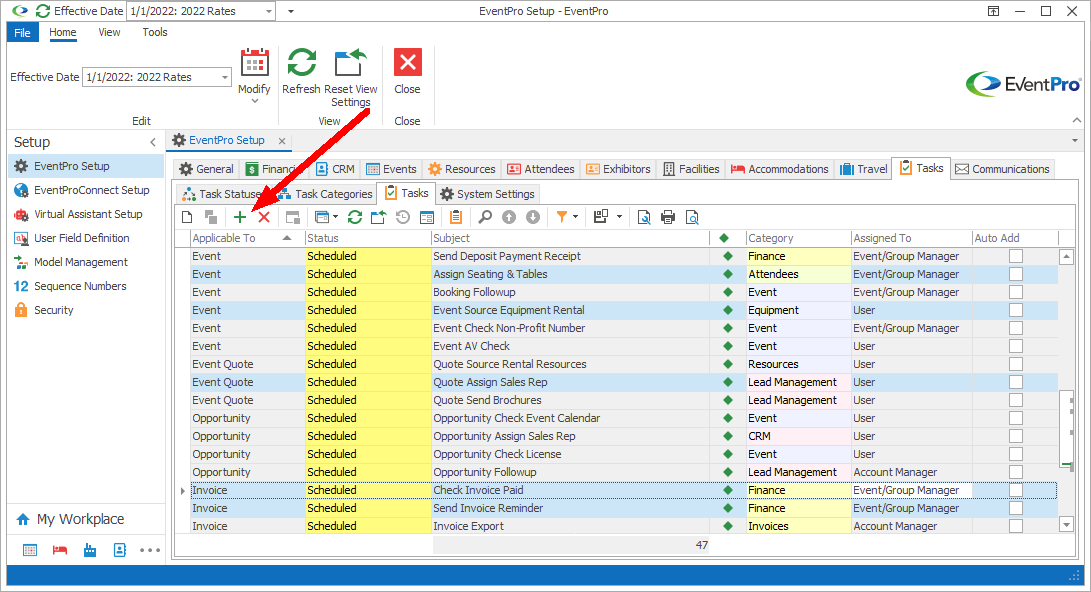This screenshot has height=592, width=1091.
Task: Click the calendar icon in bottom navigation bar
Action: point(30,550)
